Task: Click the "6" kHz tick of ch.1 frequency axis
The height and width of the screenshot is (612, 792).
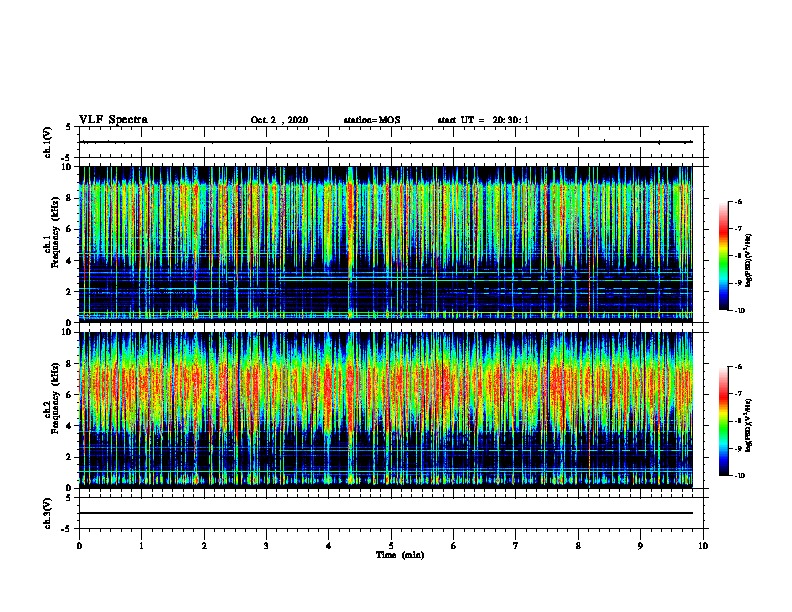Action: click(x=70, y=229)
